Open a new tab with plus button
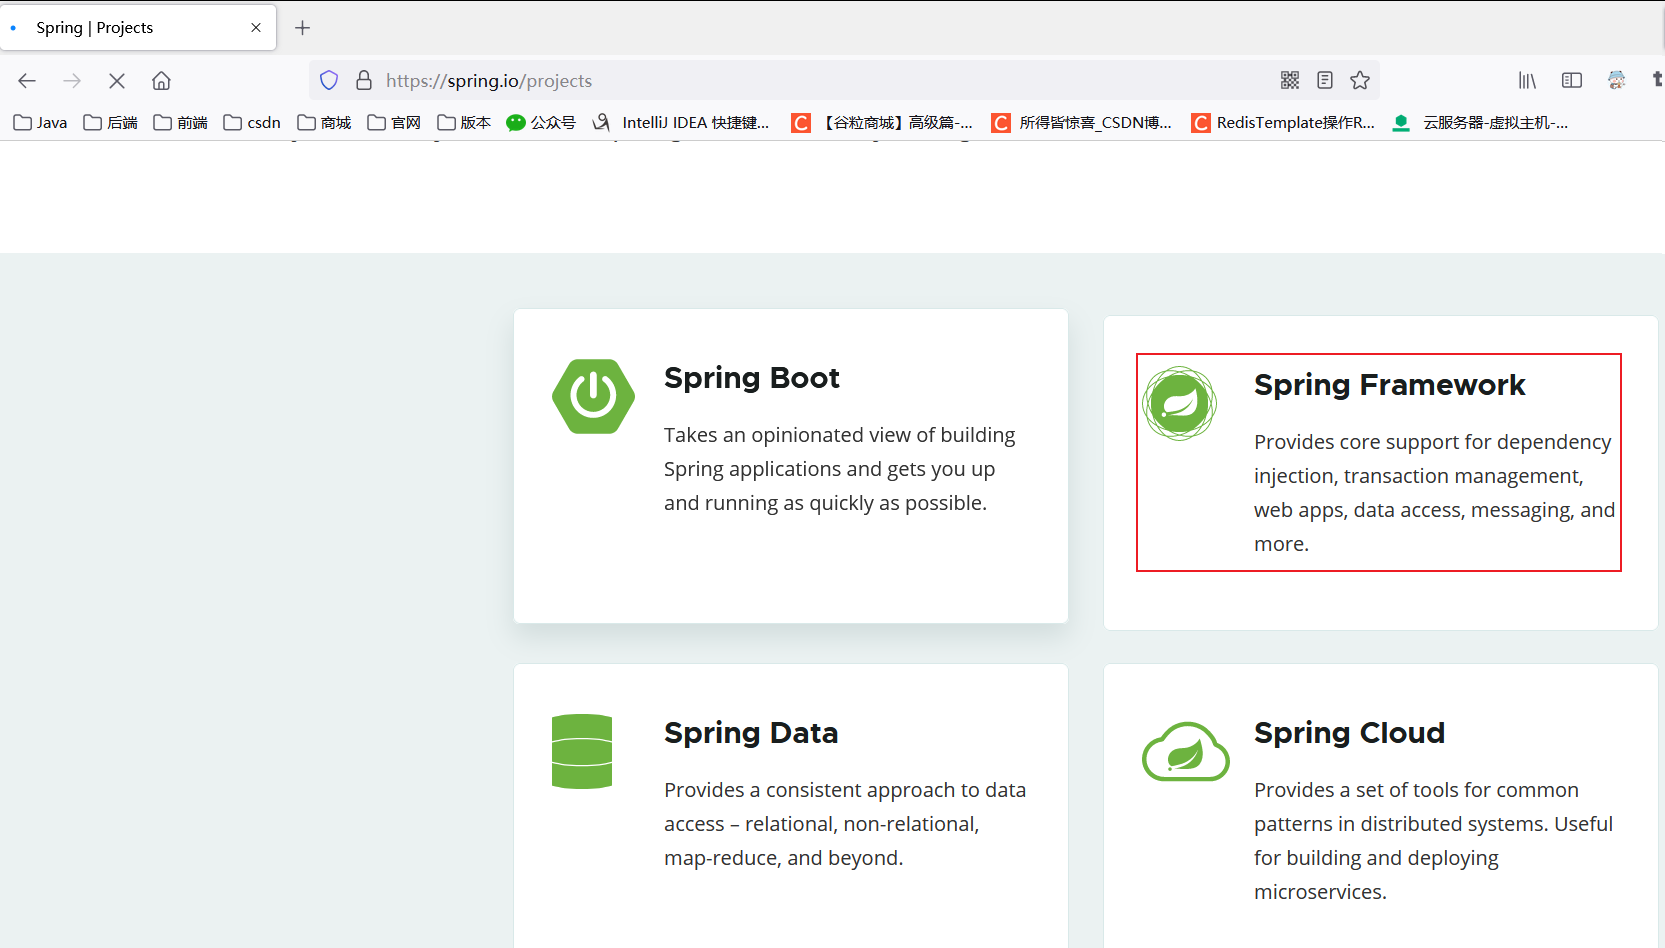Image resolution: width=1665 pixels, height=948 pixels. pos(303,28)
